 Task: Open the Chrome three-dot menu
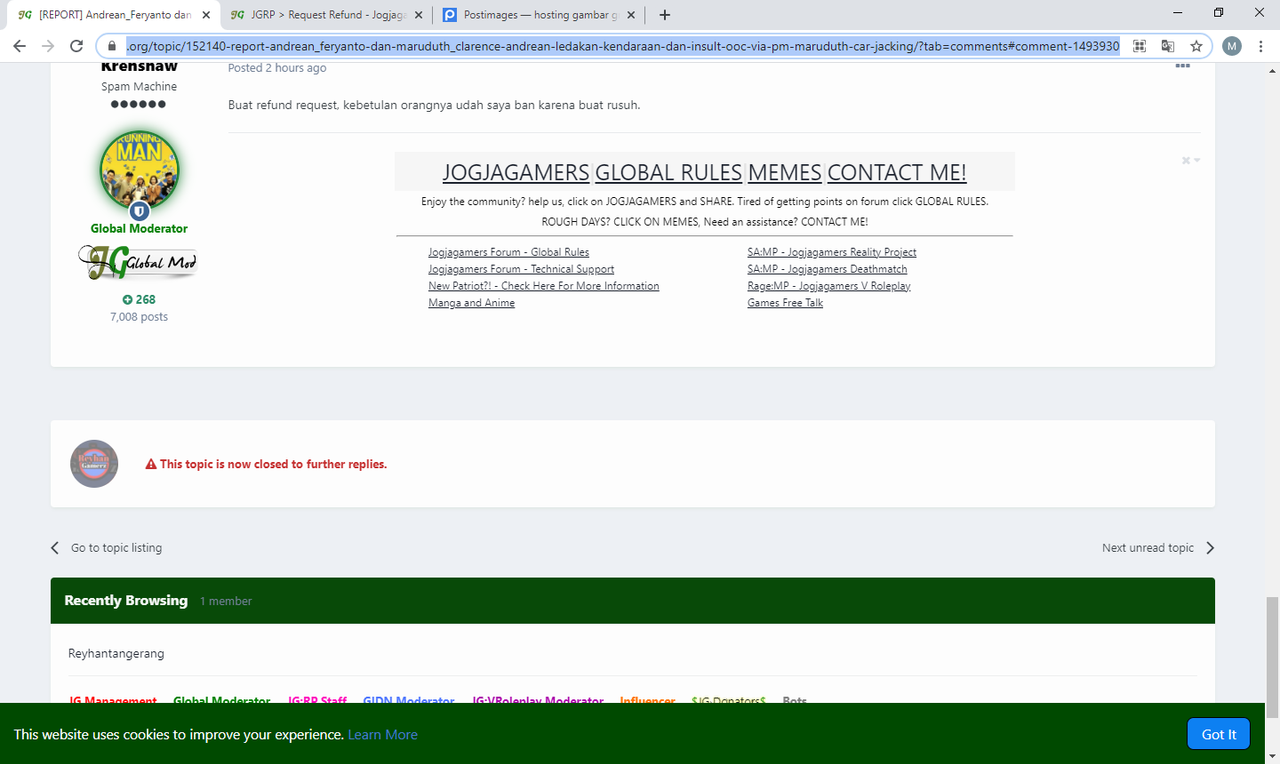1260,46
